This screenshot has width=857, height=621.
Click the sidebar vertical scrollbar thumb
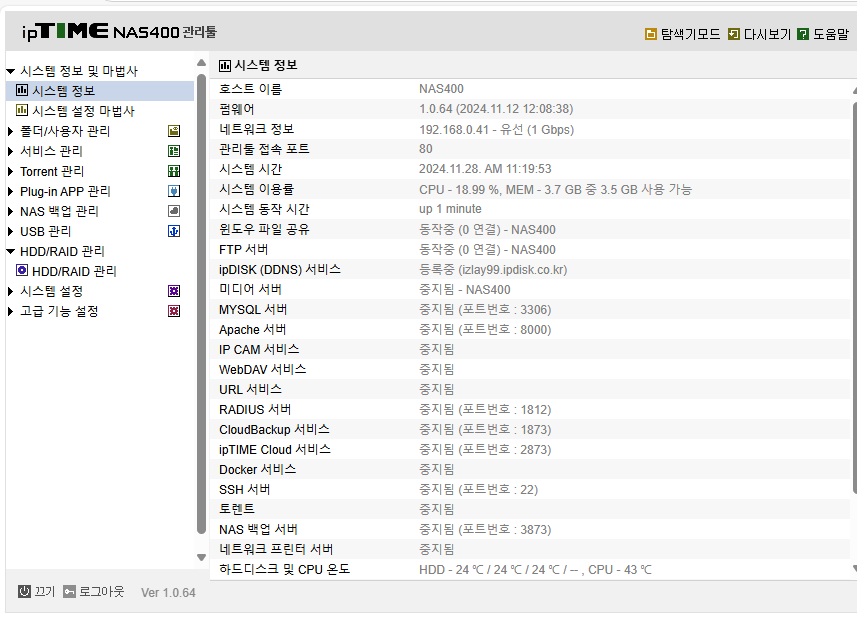pos(201,303)
